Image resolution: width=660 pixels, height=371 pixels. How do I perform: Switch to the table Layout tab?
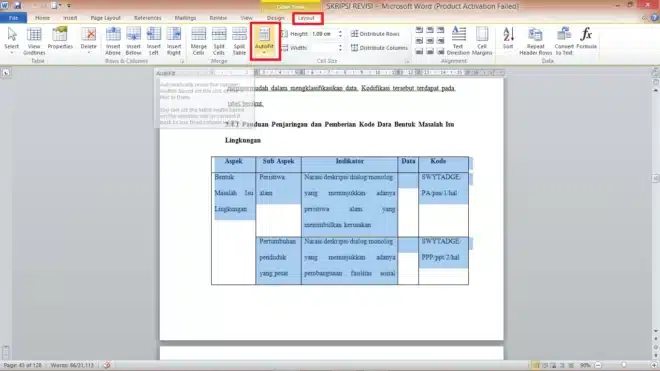(306, 18)
